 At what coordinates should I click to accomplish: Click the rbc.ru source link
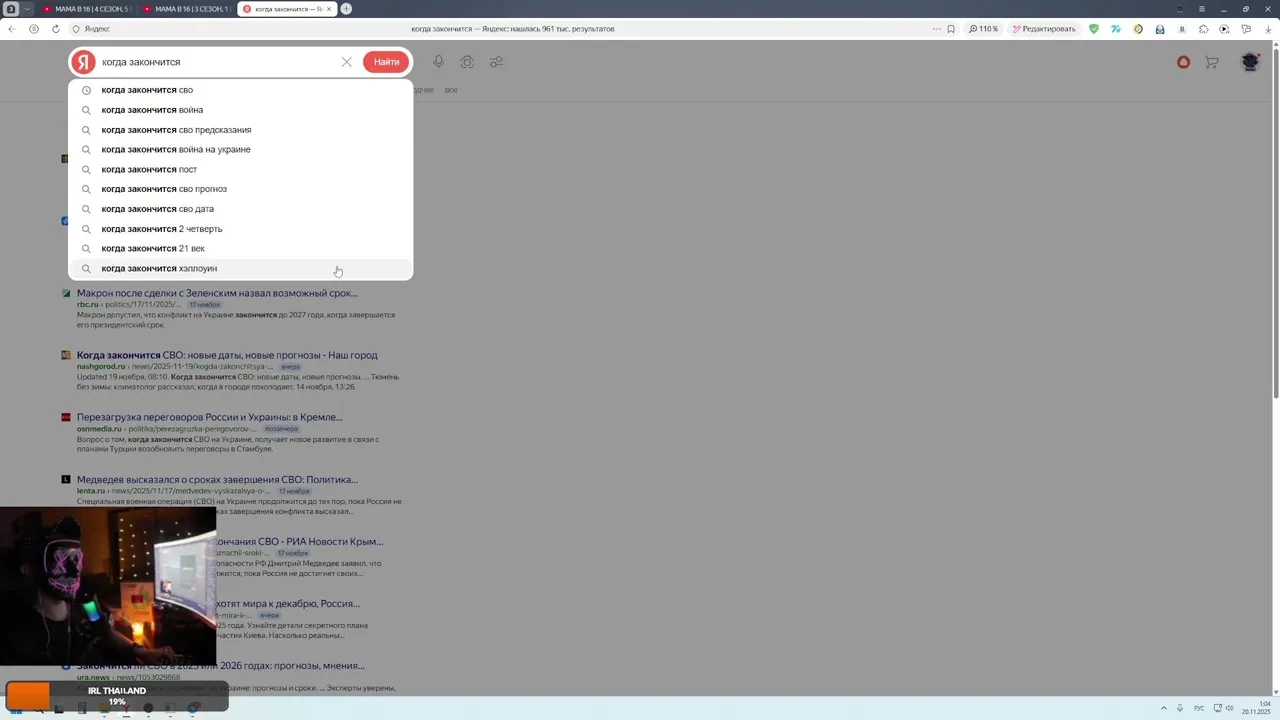88,304
